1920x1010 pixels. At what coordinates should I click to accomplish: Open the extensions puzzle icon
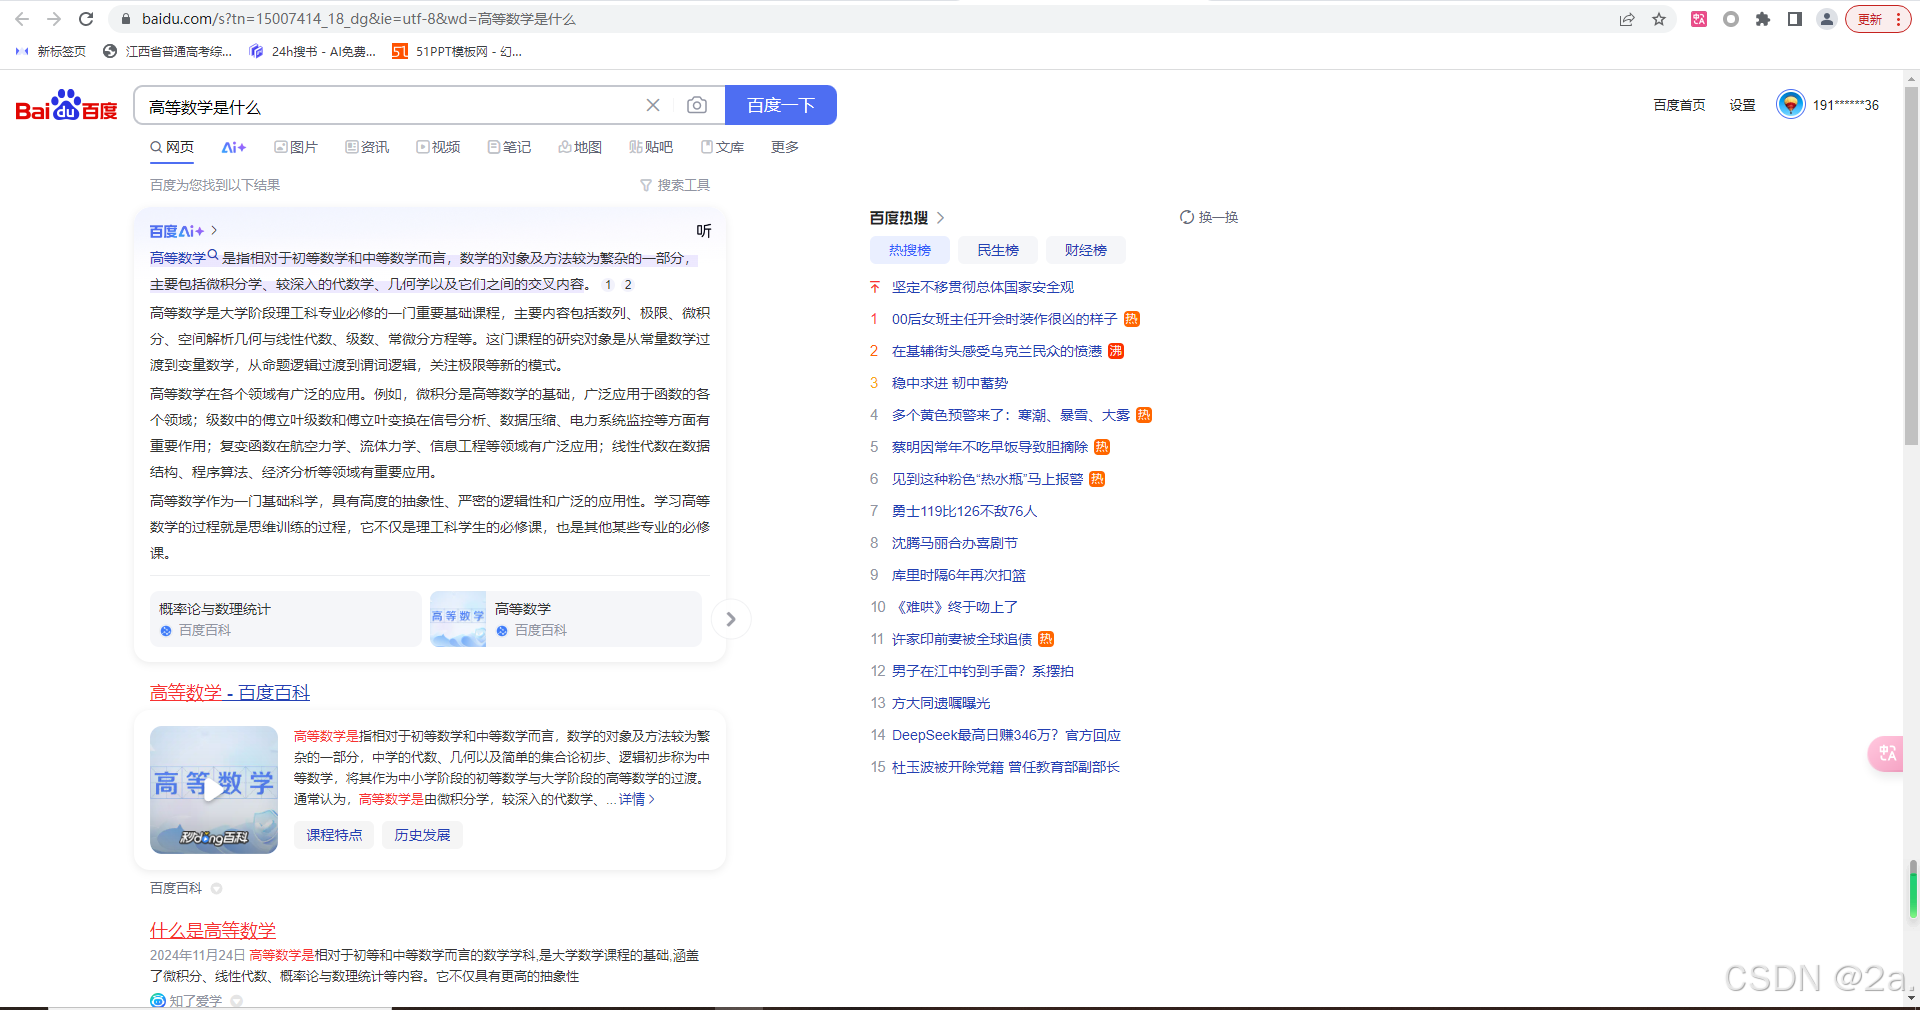pos(1763,19)
